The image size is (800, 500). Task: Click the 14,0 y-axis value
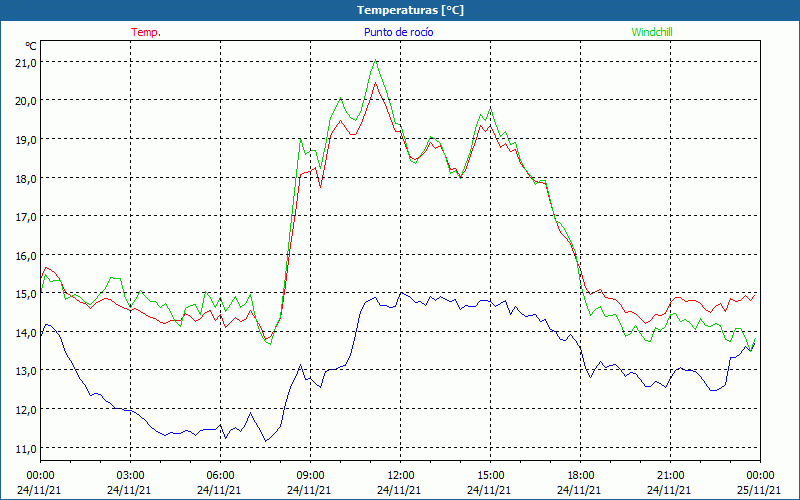tap(27, 333)
